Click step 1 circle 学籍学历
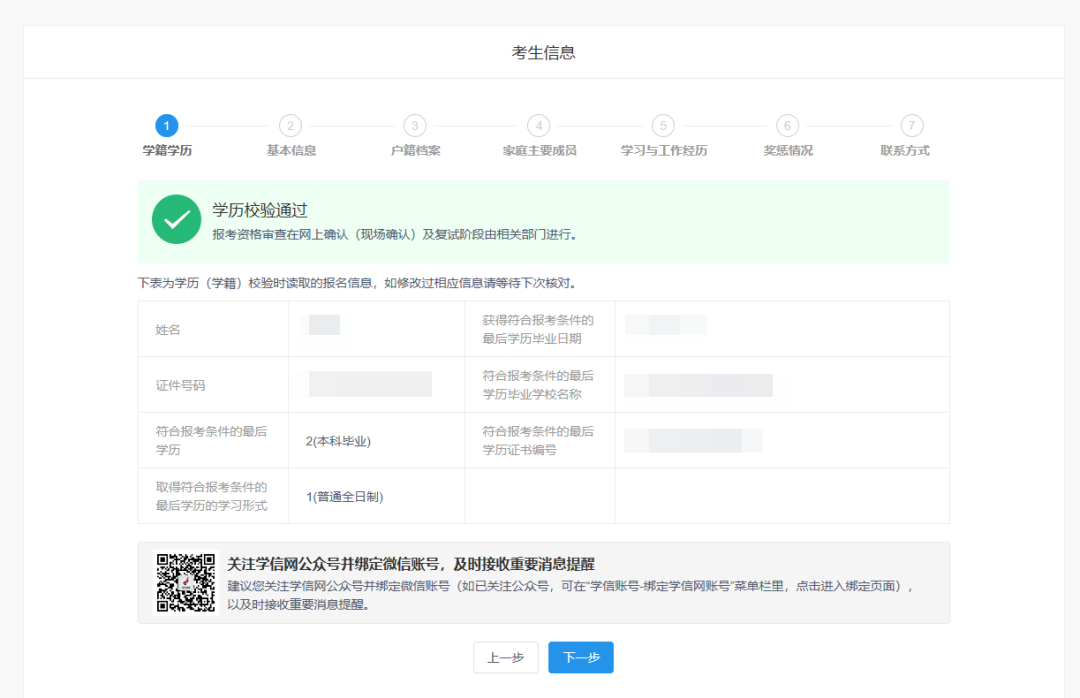This screenshot has width=1080, height=698. pyautogui.click(x=167, y=125)
